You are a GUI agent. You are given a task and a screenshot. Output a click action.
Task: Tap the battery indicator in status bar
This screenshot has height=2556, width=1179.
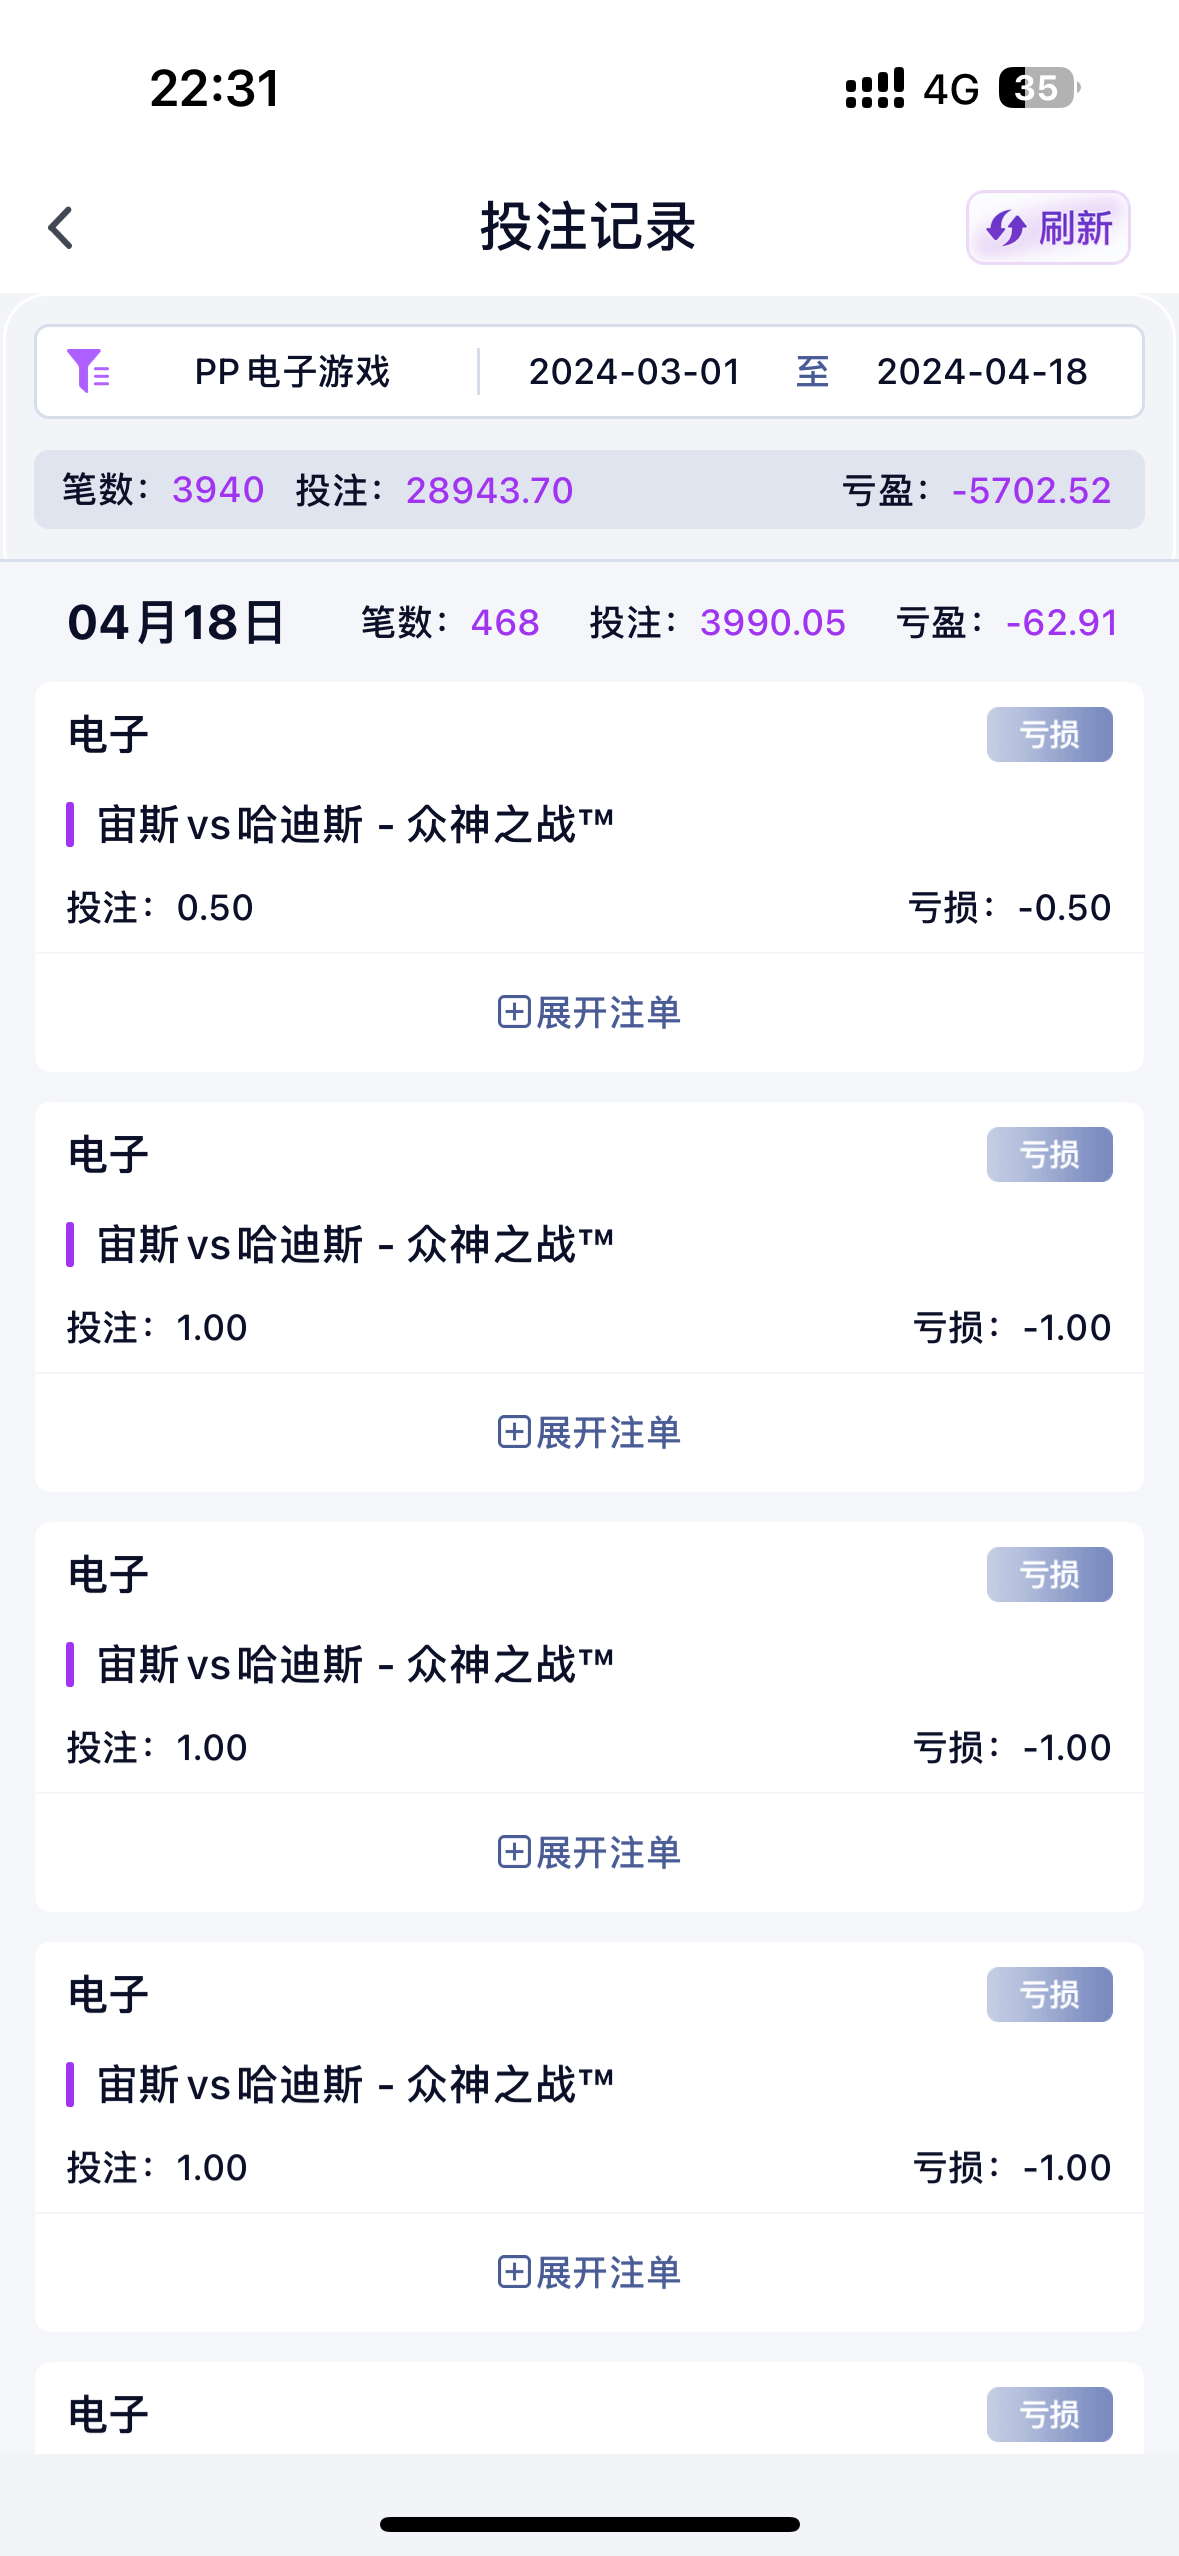1038,88
